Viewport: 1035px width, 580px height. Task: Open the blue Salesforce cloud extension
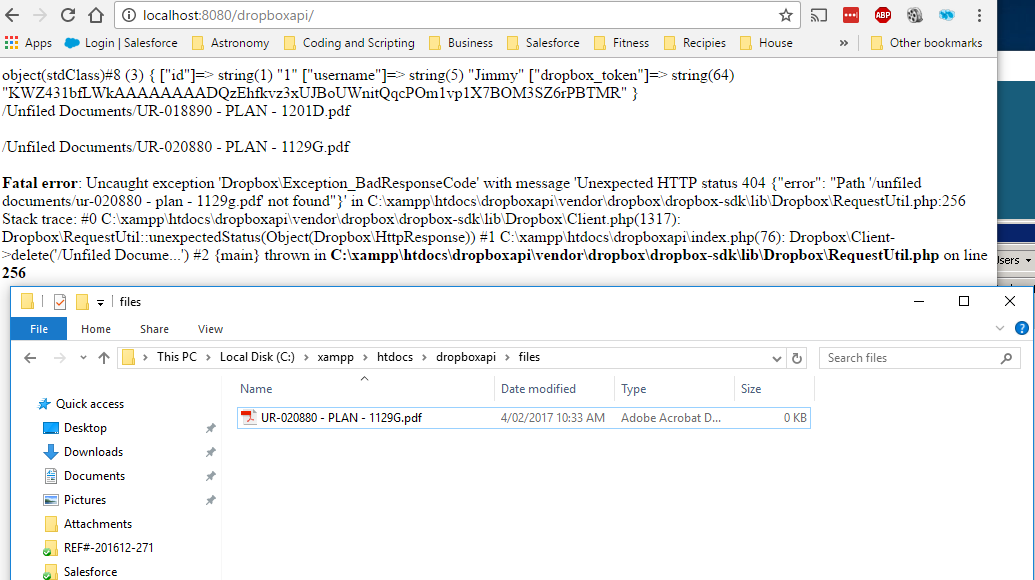946,15
